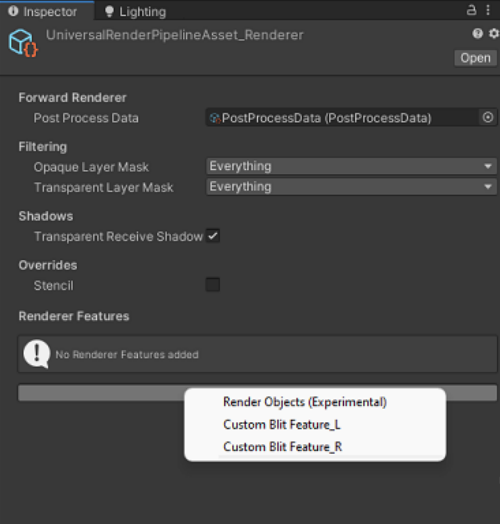
Task: Open the Transparent Layer Mask dropdown
Action: pos(351,187)
